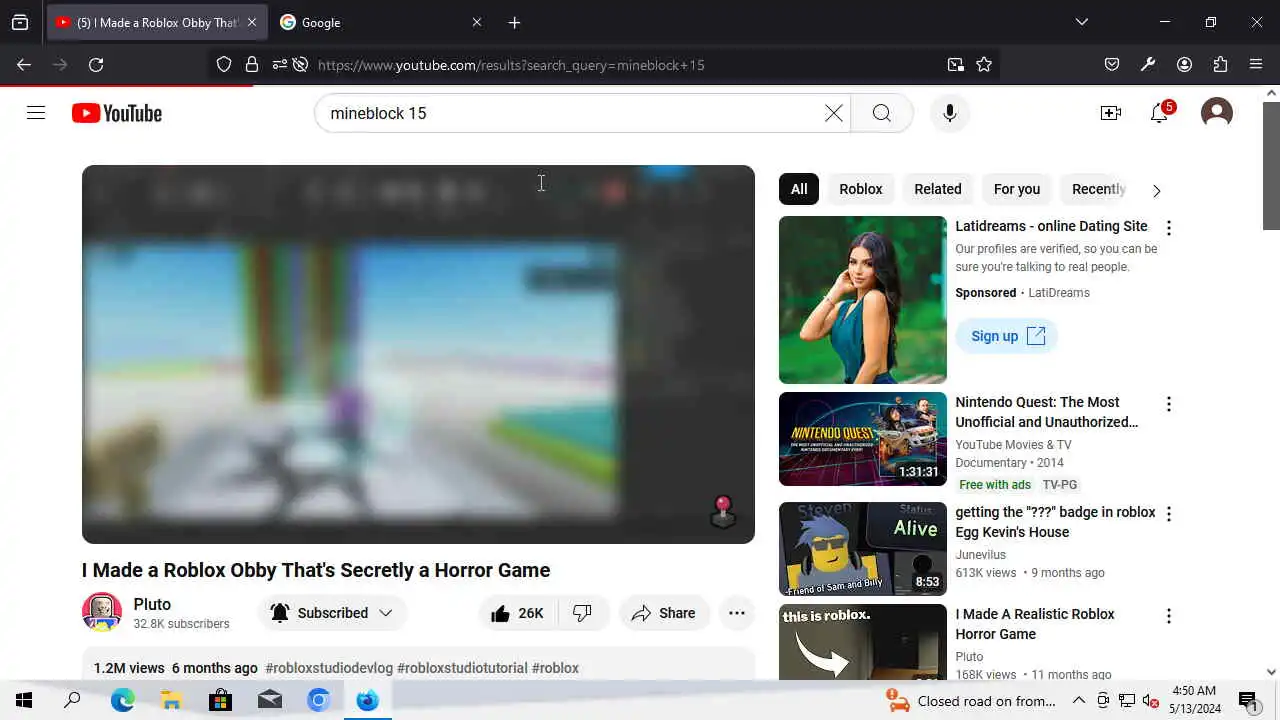List all tabs dropdown arrow

pos(1081,22)
